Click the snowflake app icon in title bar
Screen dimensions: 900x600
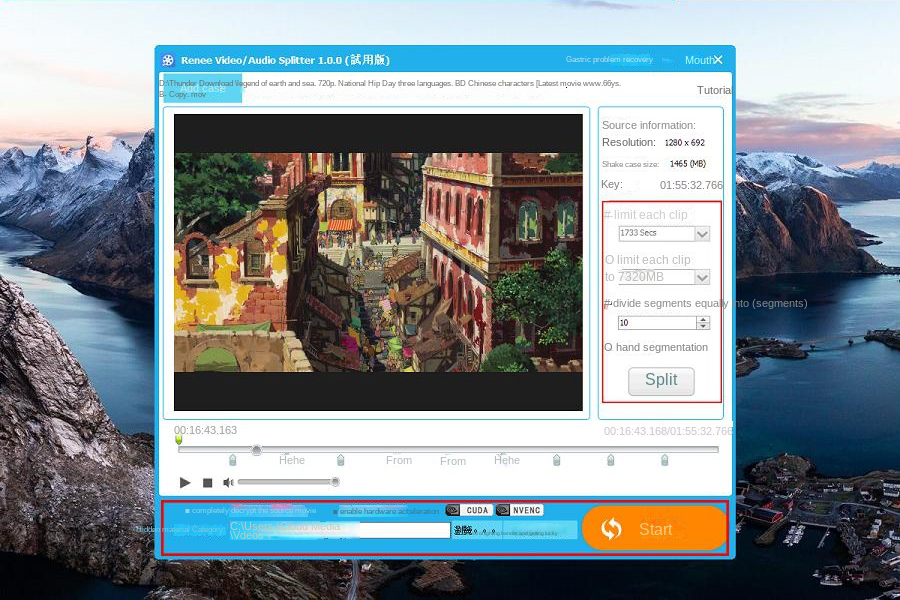(x=167, y=60)
